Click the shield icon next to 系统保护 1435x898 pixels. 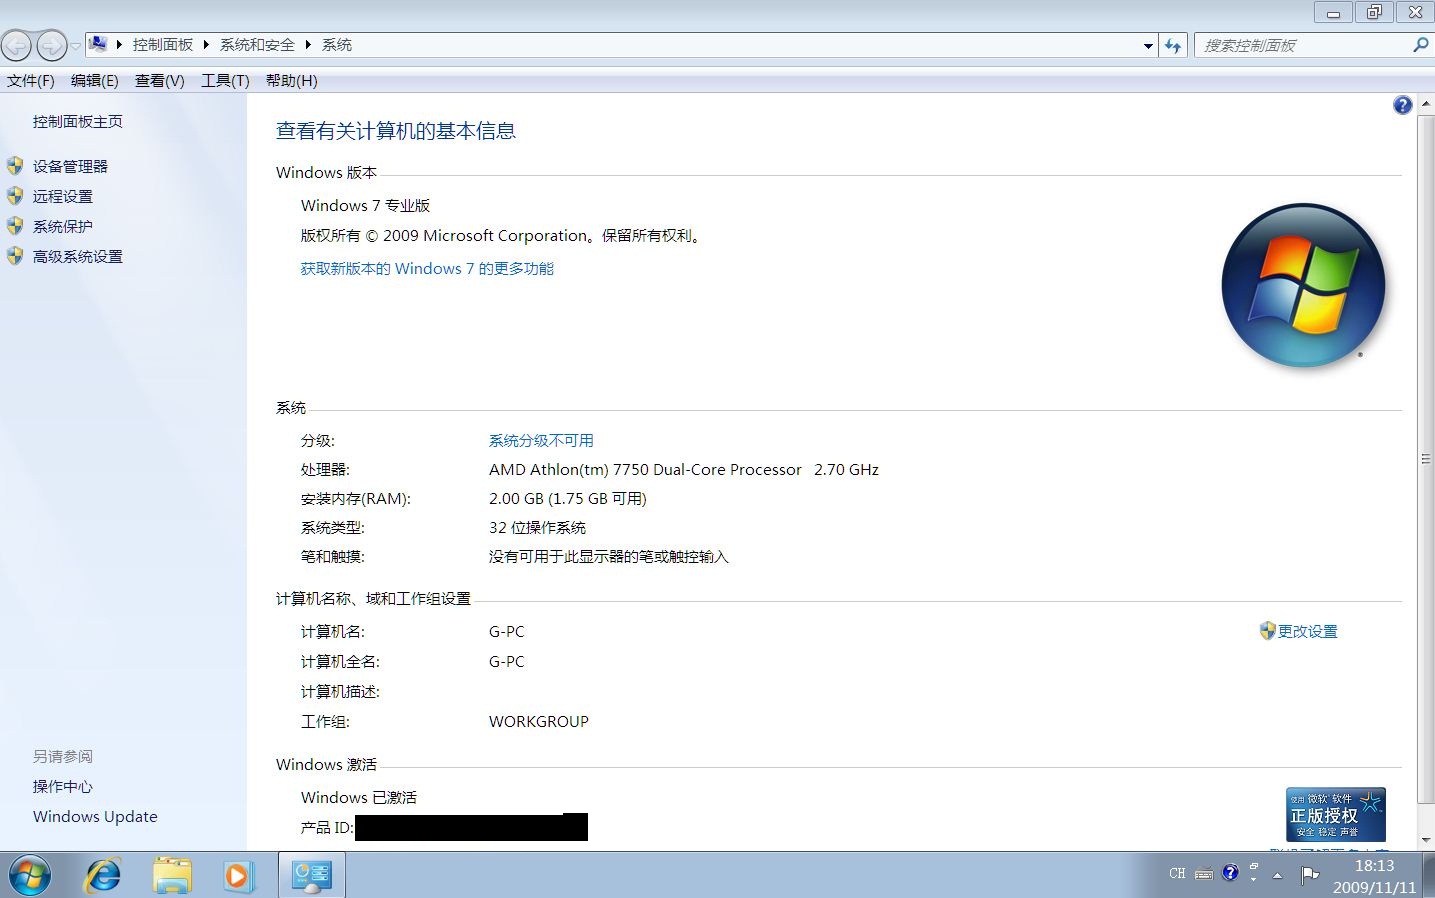15,226
